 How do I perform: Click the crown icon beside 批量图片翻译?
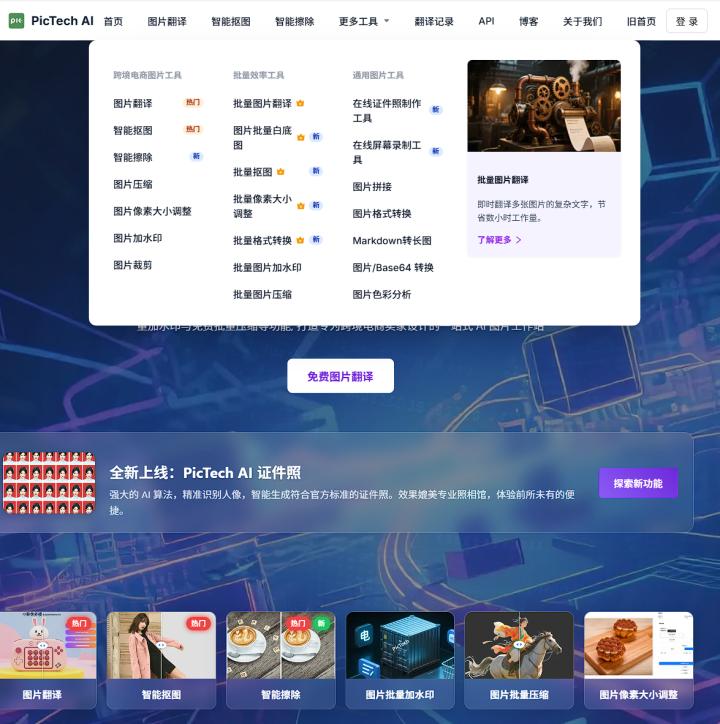(x=300, y=103)
